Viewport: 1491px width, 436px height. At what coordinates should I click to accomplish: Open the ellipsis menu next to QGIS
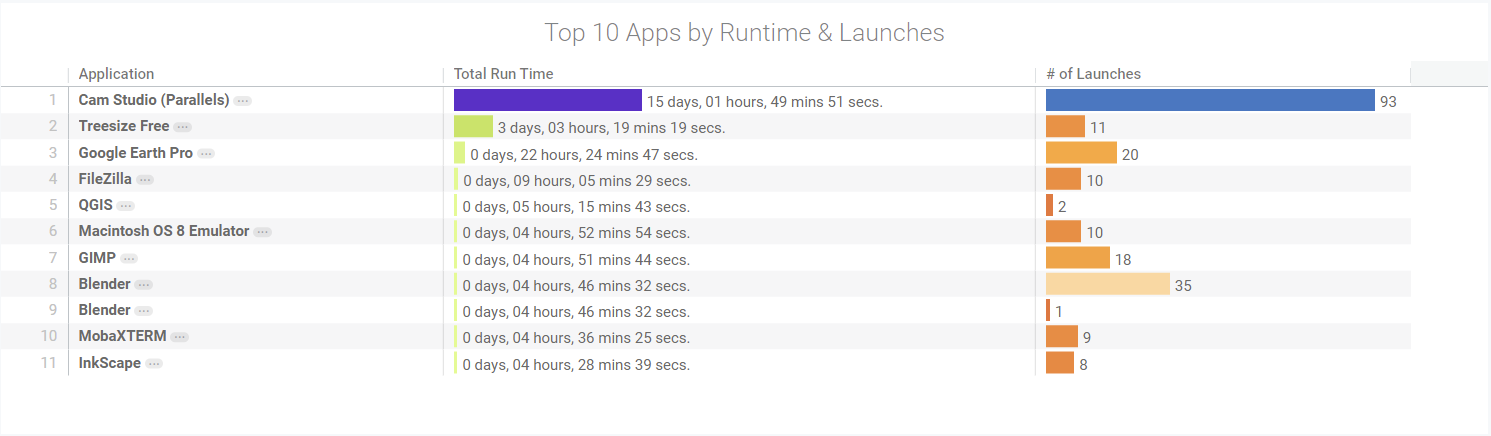pos(125,206)
